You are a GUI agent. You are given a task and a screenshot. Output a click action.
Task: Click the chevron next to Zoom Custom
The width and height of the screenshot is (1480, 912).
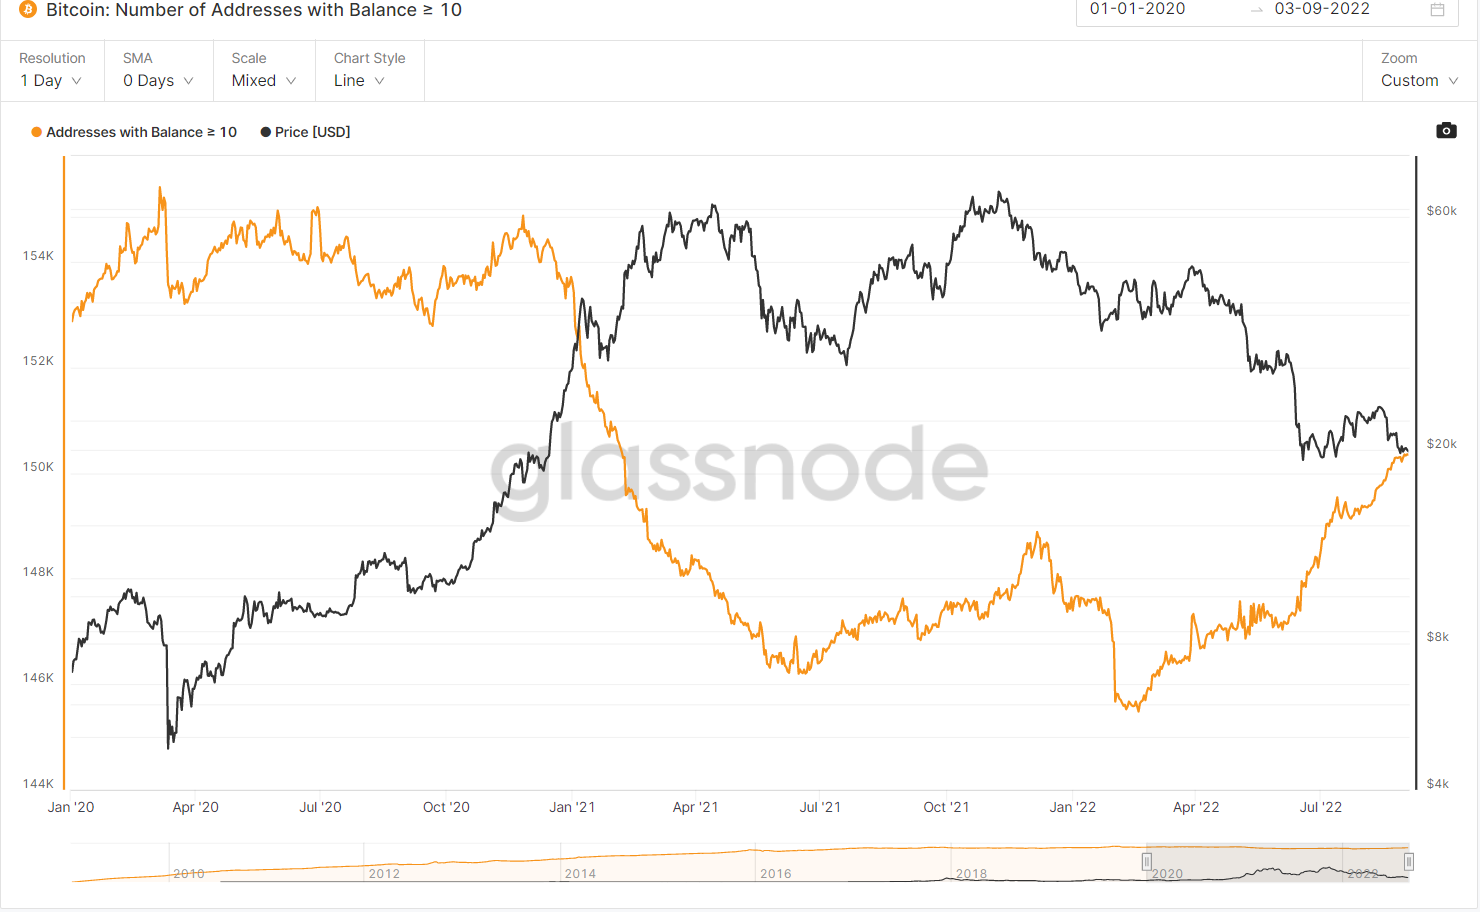point(1453,81)
